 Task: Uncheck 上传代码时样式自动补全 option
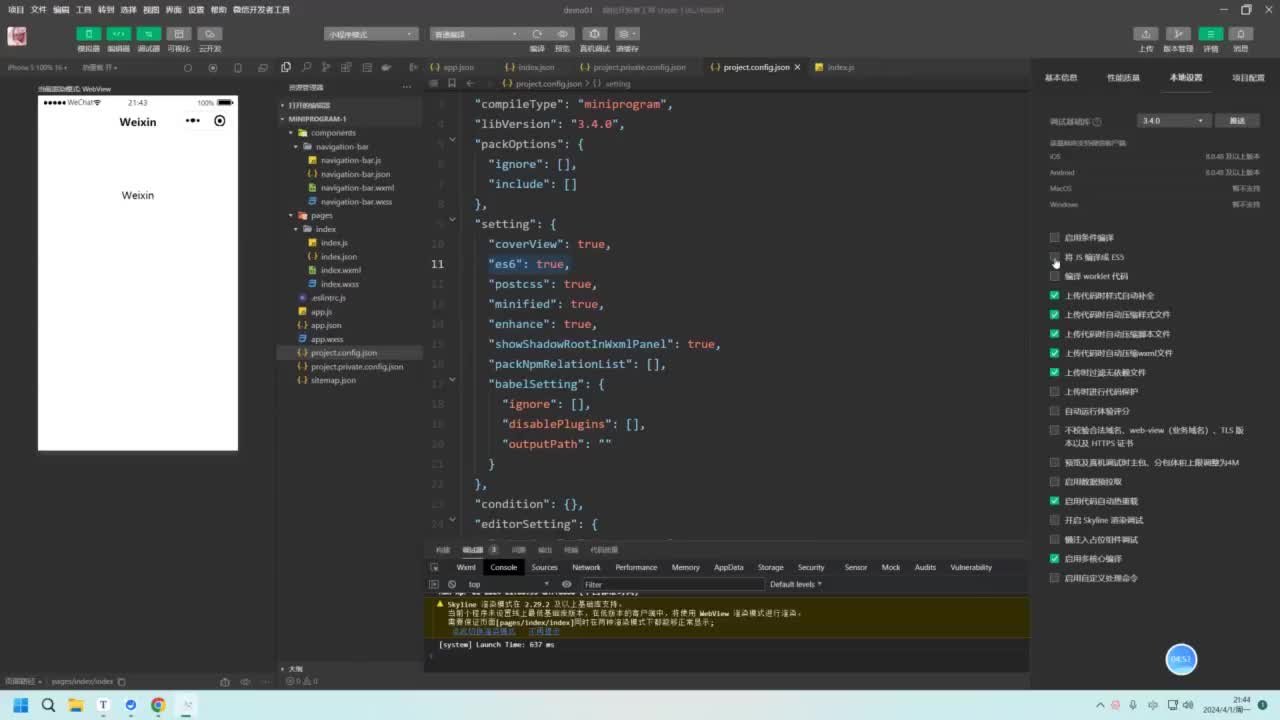click(x=1054, y=296)
